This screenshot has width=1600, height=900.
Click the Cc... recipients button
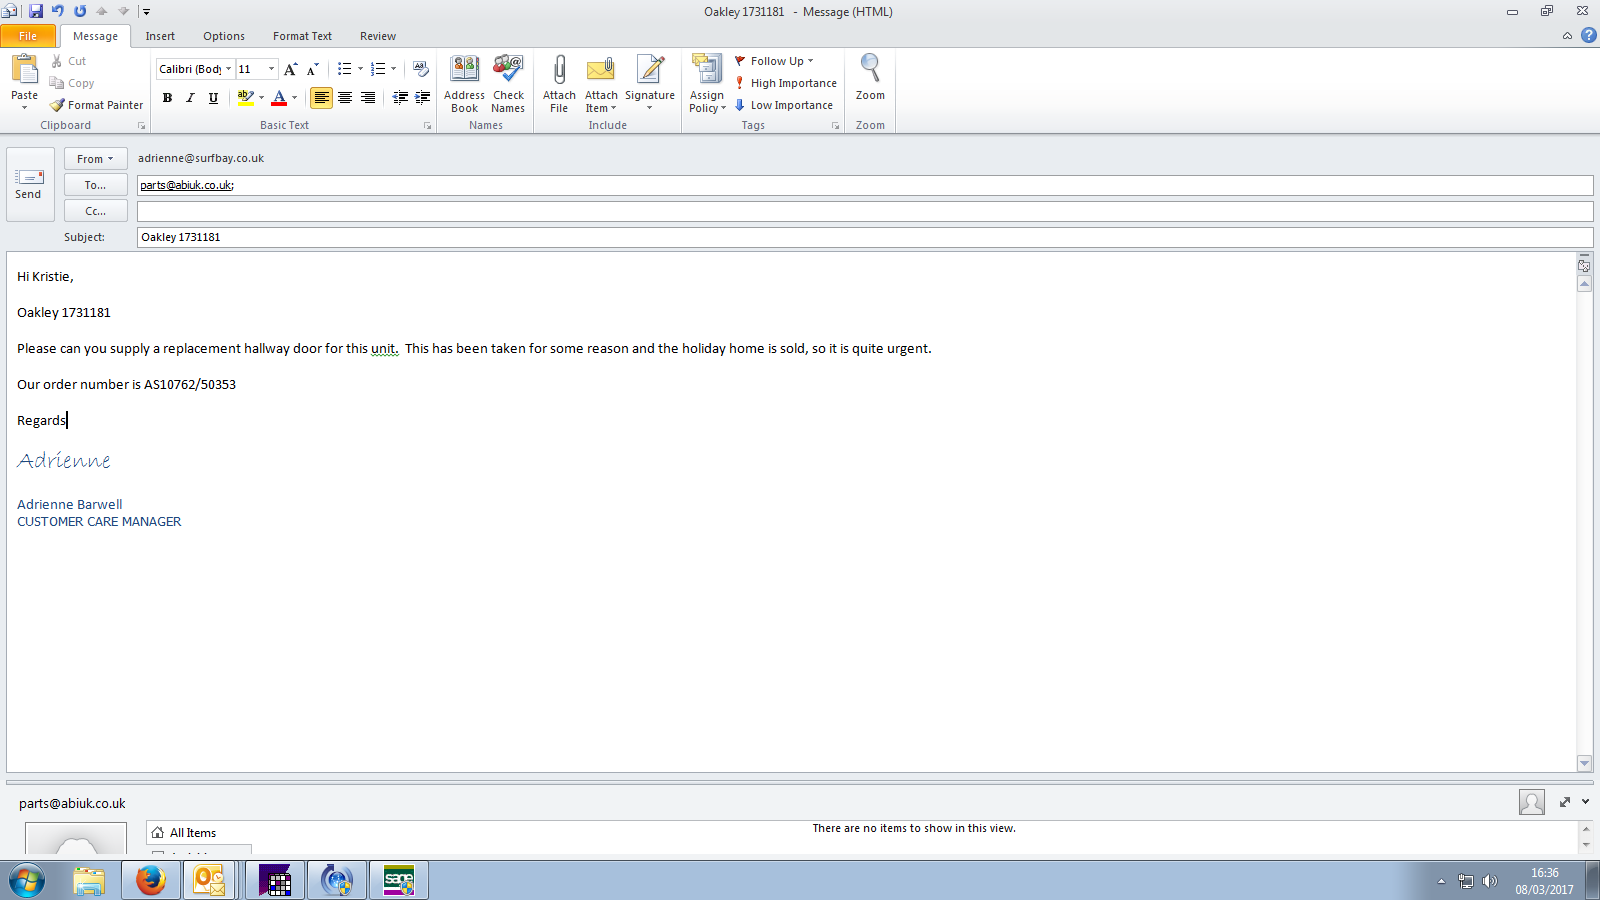click(96, 211)
